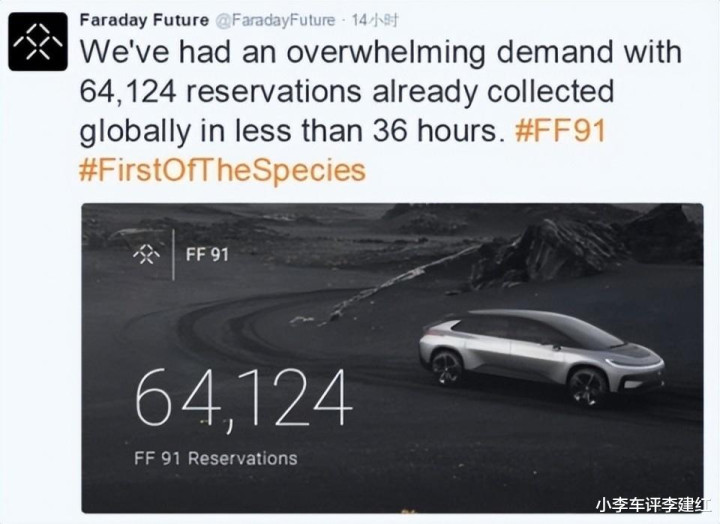Click the car's rear wheel
Viewport: 720px width, 524px height.
446,367
